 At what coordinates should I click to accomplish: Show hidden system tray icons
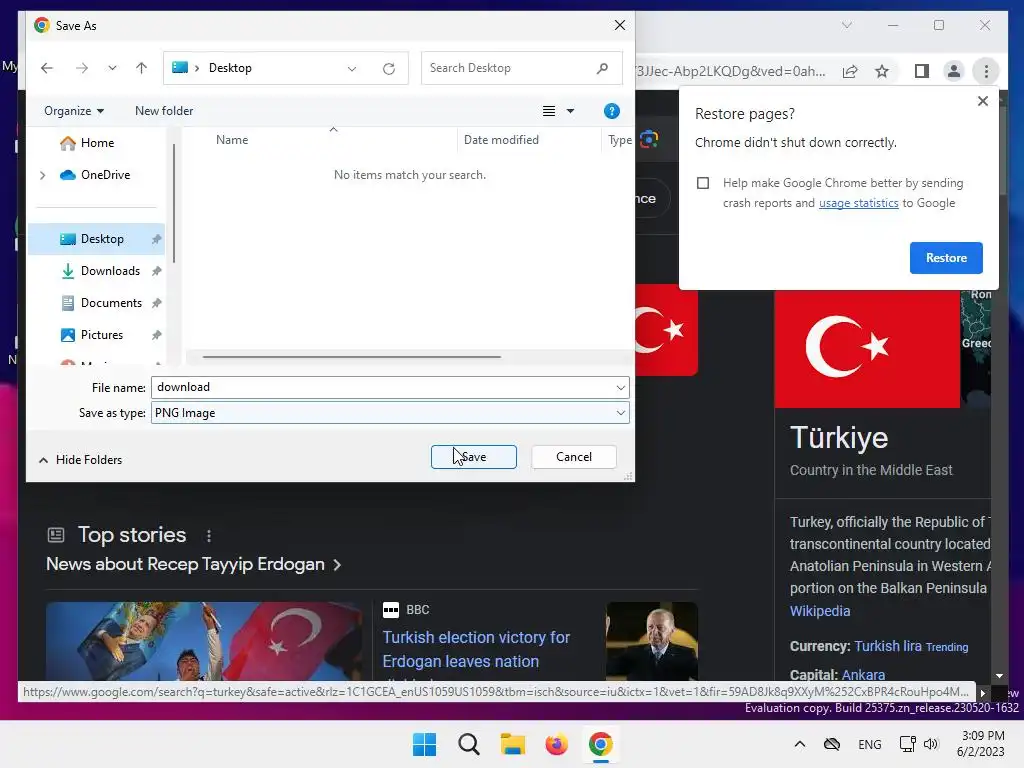[799, 744]
